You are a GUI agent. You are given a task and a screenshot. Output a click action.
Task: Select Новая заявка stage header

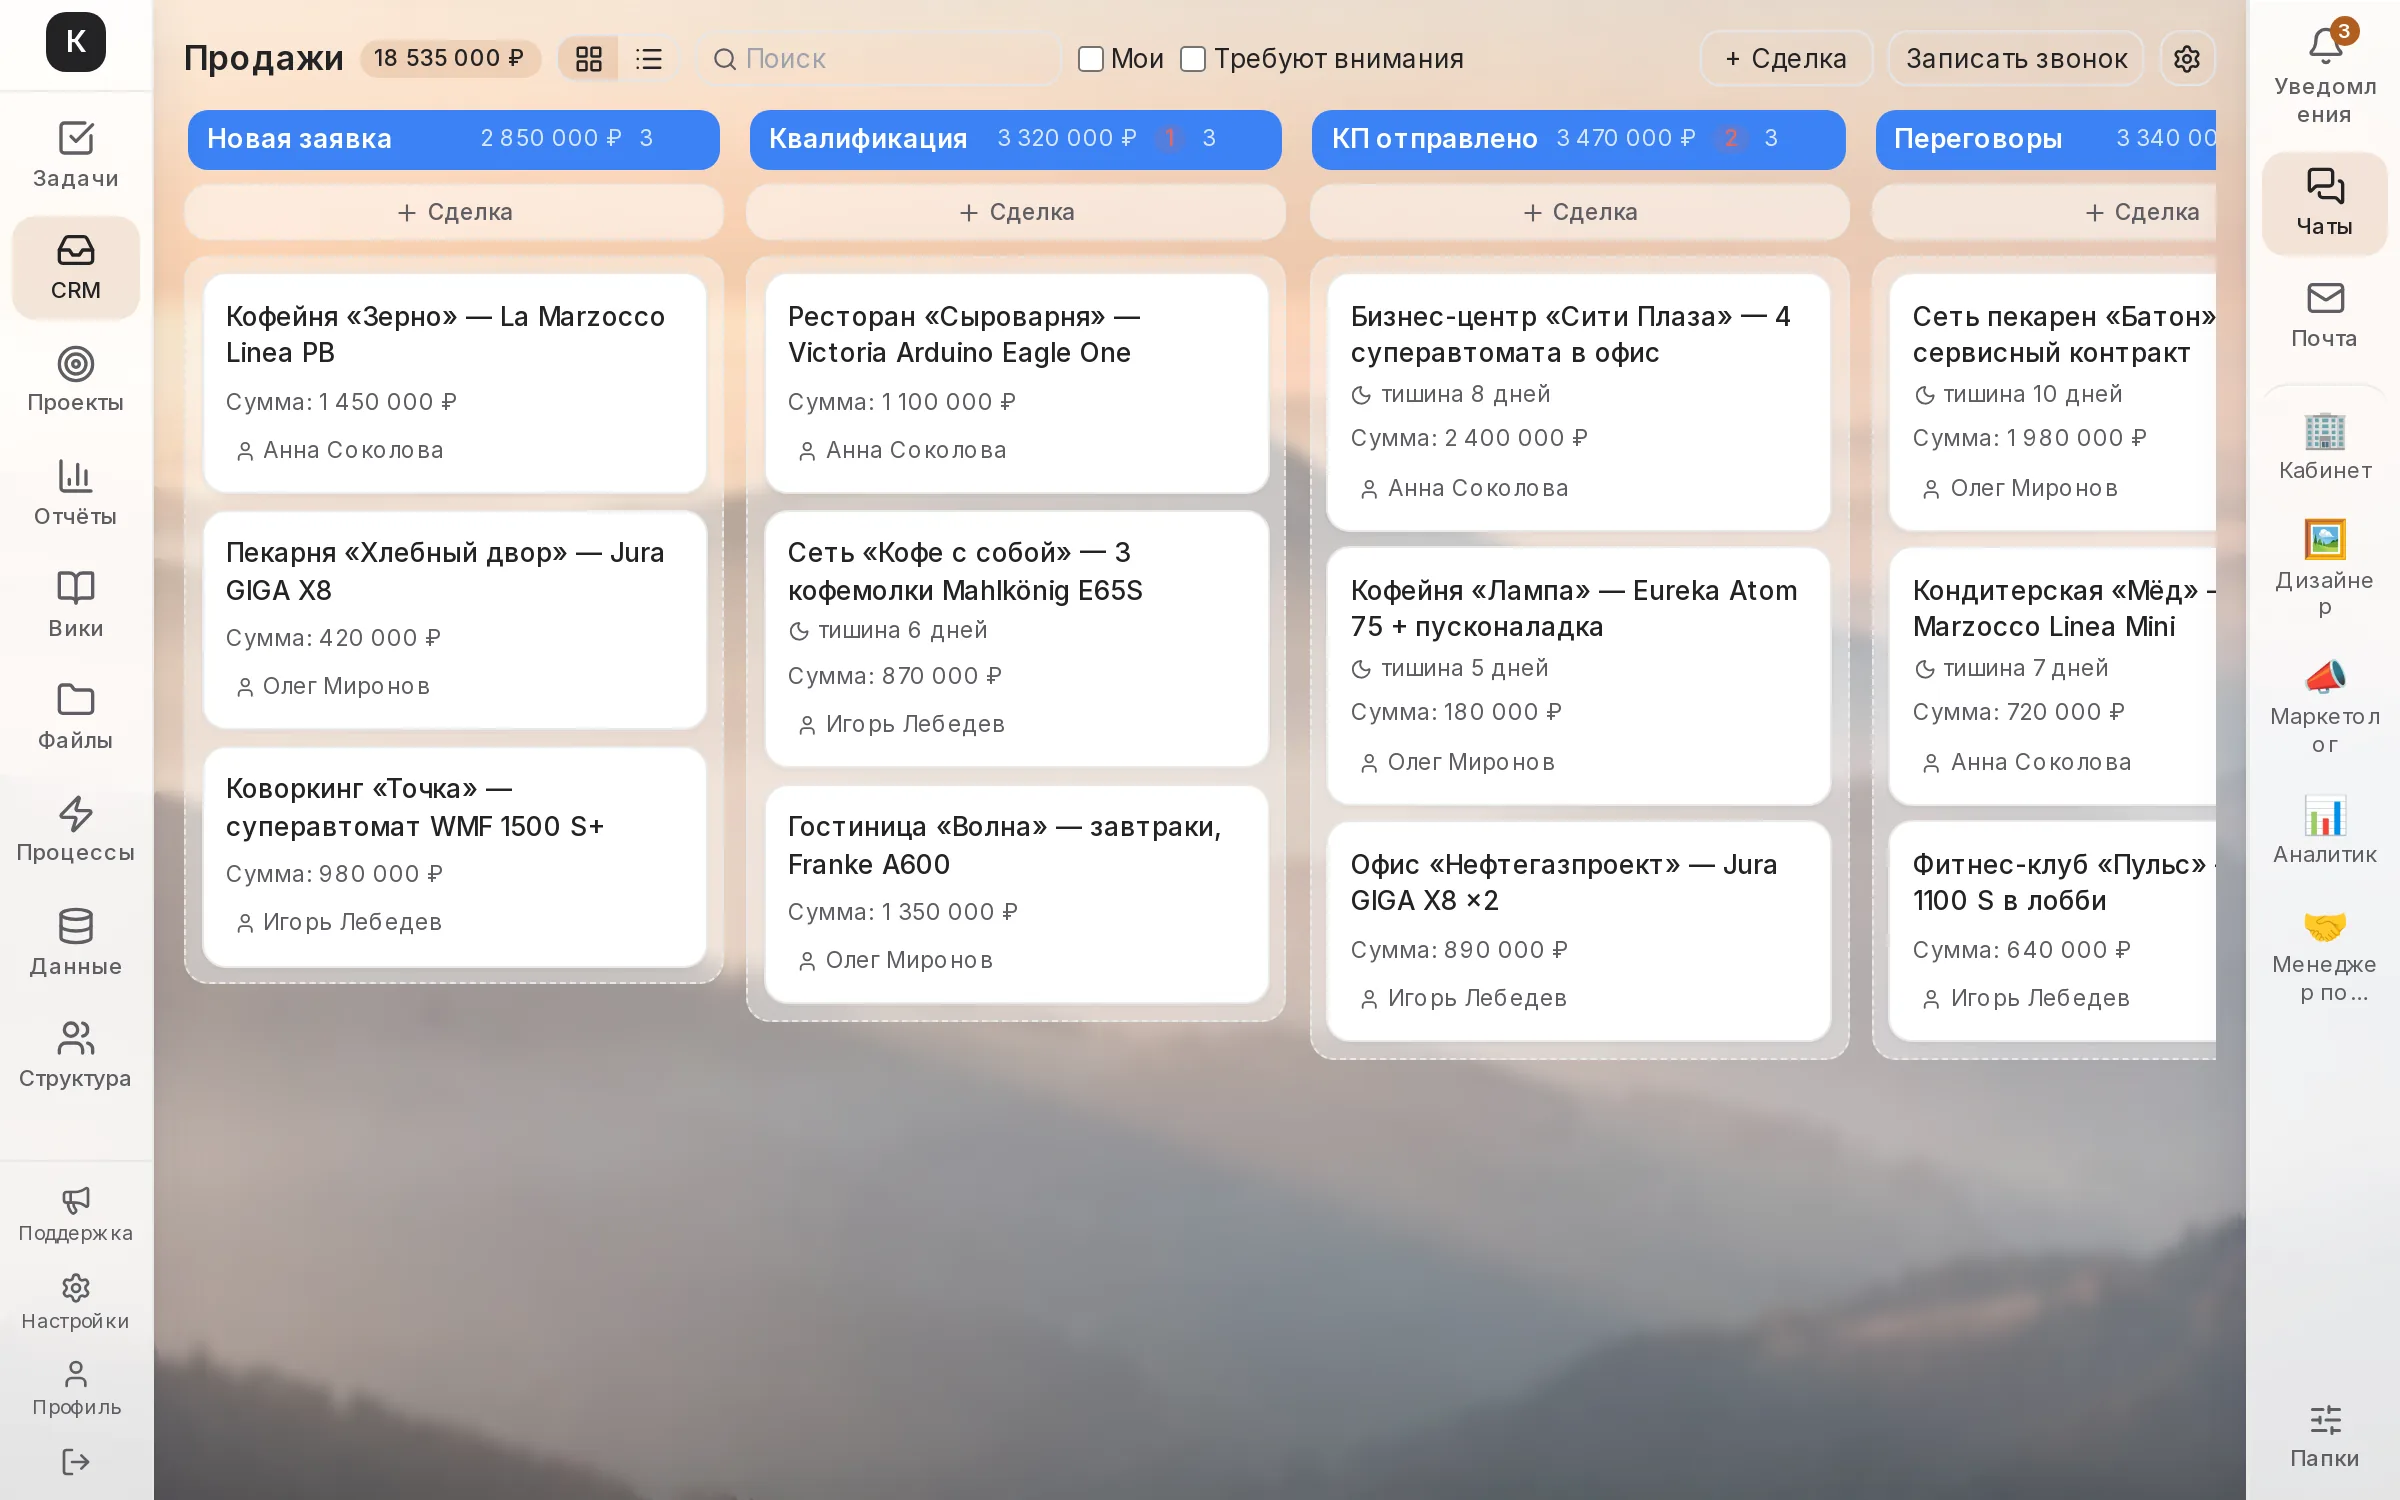[x=454, y=139]
